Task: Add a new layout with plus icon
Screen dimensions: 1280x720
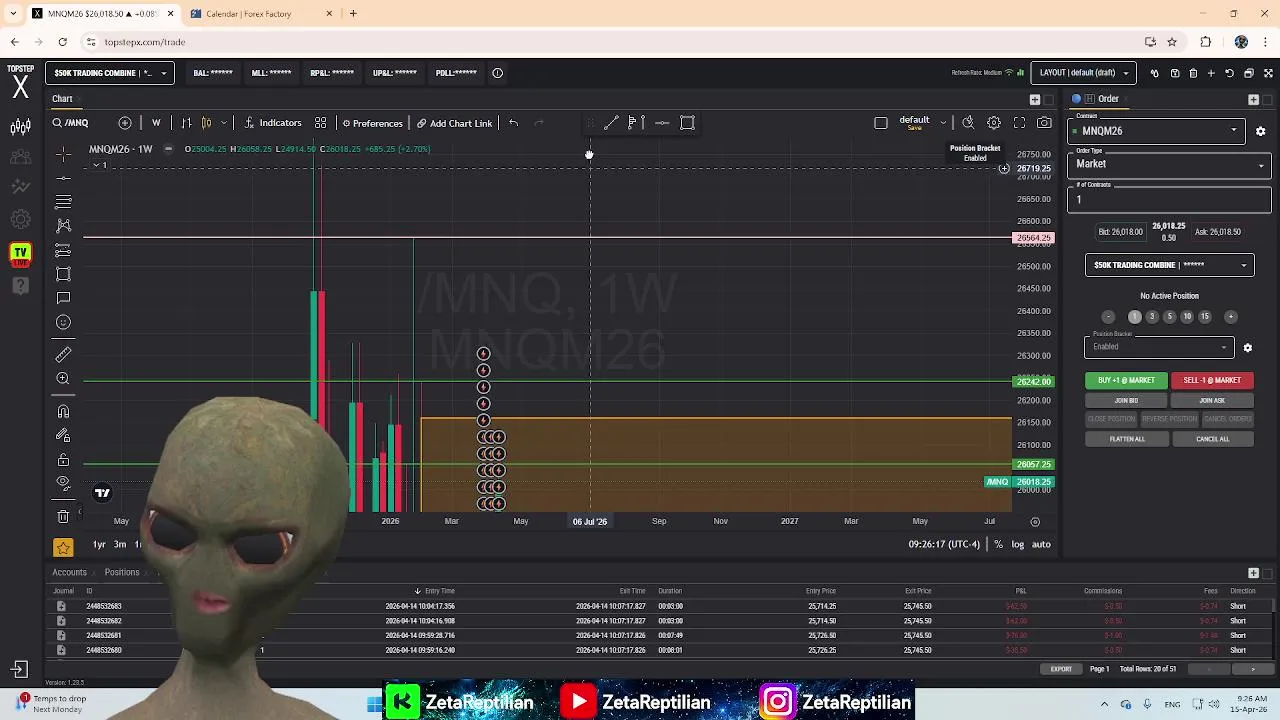Action: click(1211, 73)
